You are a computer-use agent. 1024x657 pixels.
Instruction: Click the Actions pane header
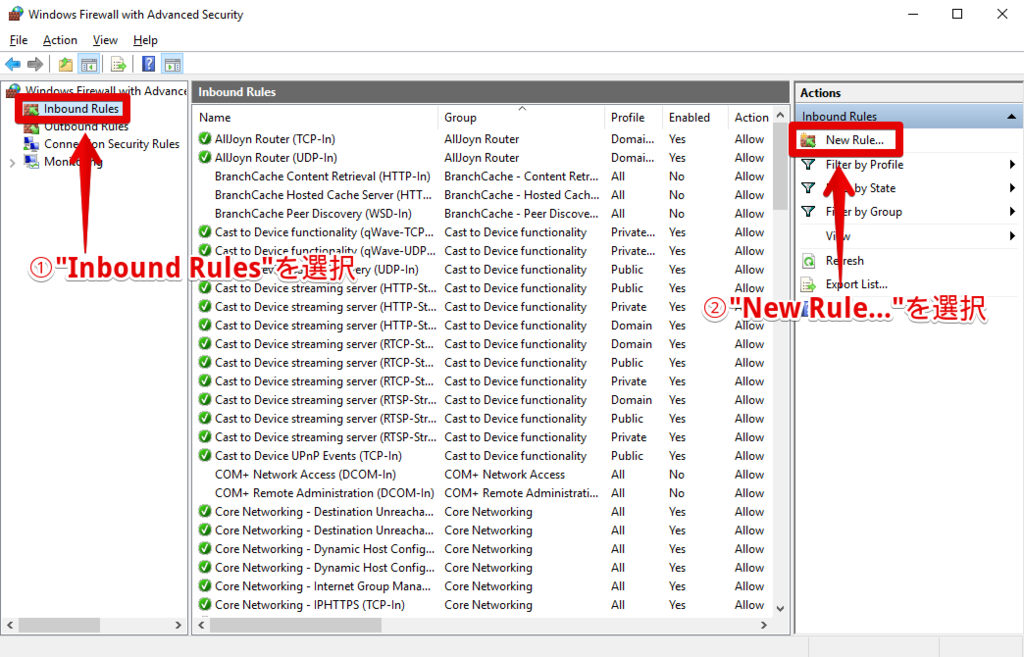tap(908, 93)
